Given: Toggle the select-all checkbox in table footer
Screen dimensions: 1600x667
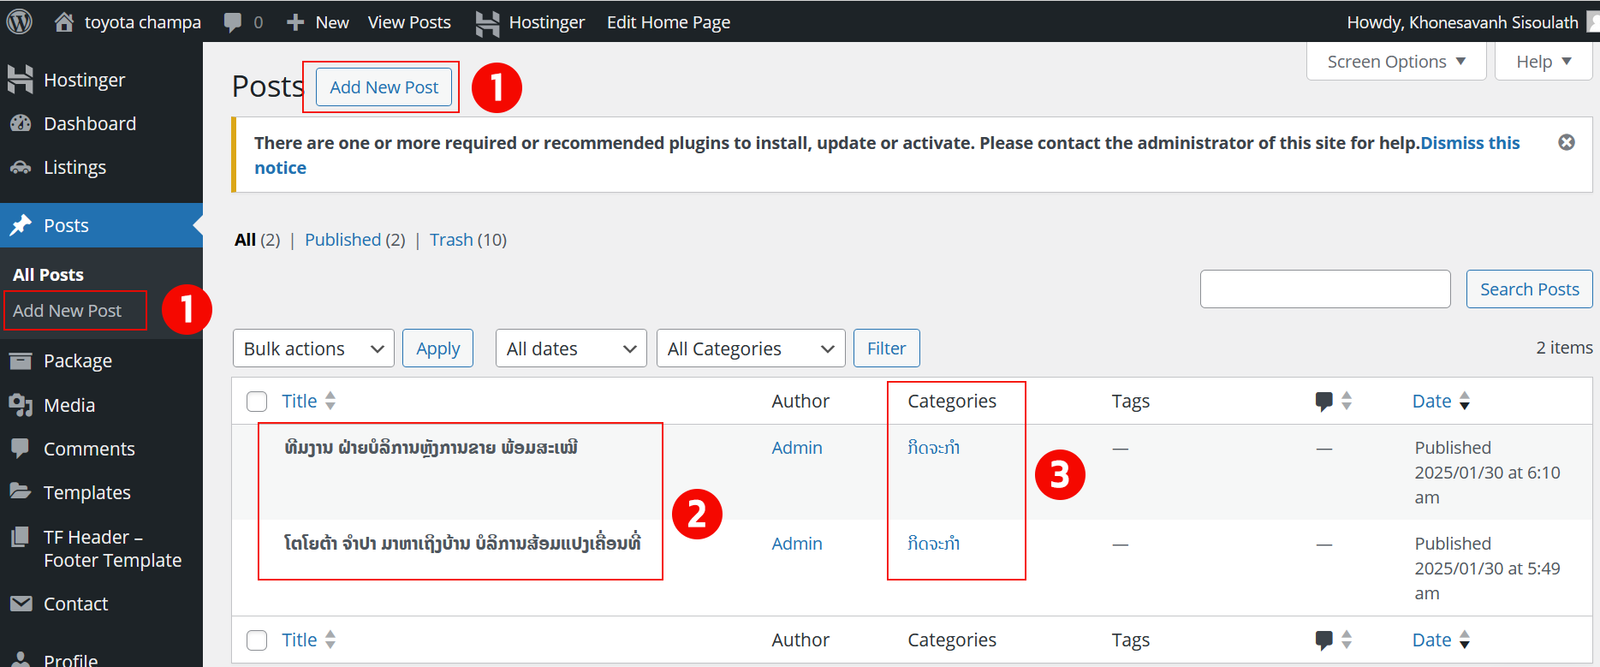Looking at the screenshot, I should point(257,640).
